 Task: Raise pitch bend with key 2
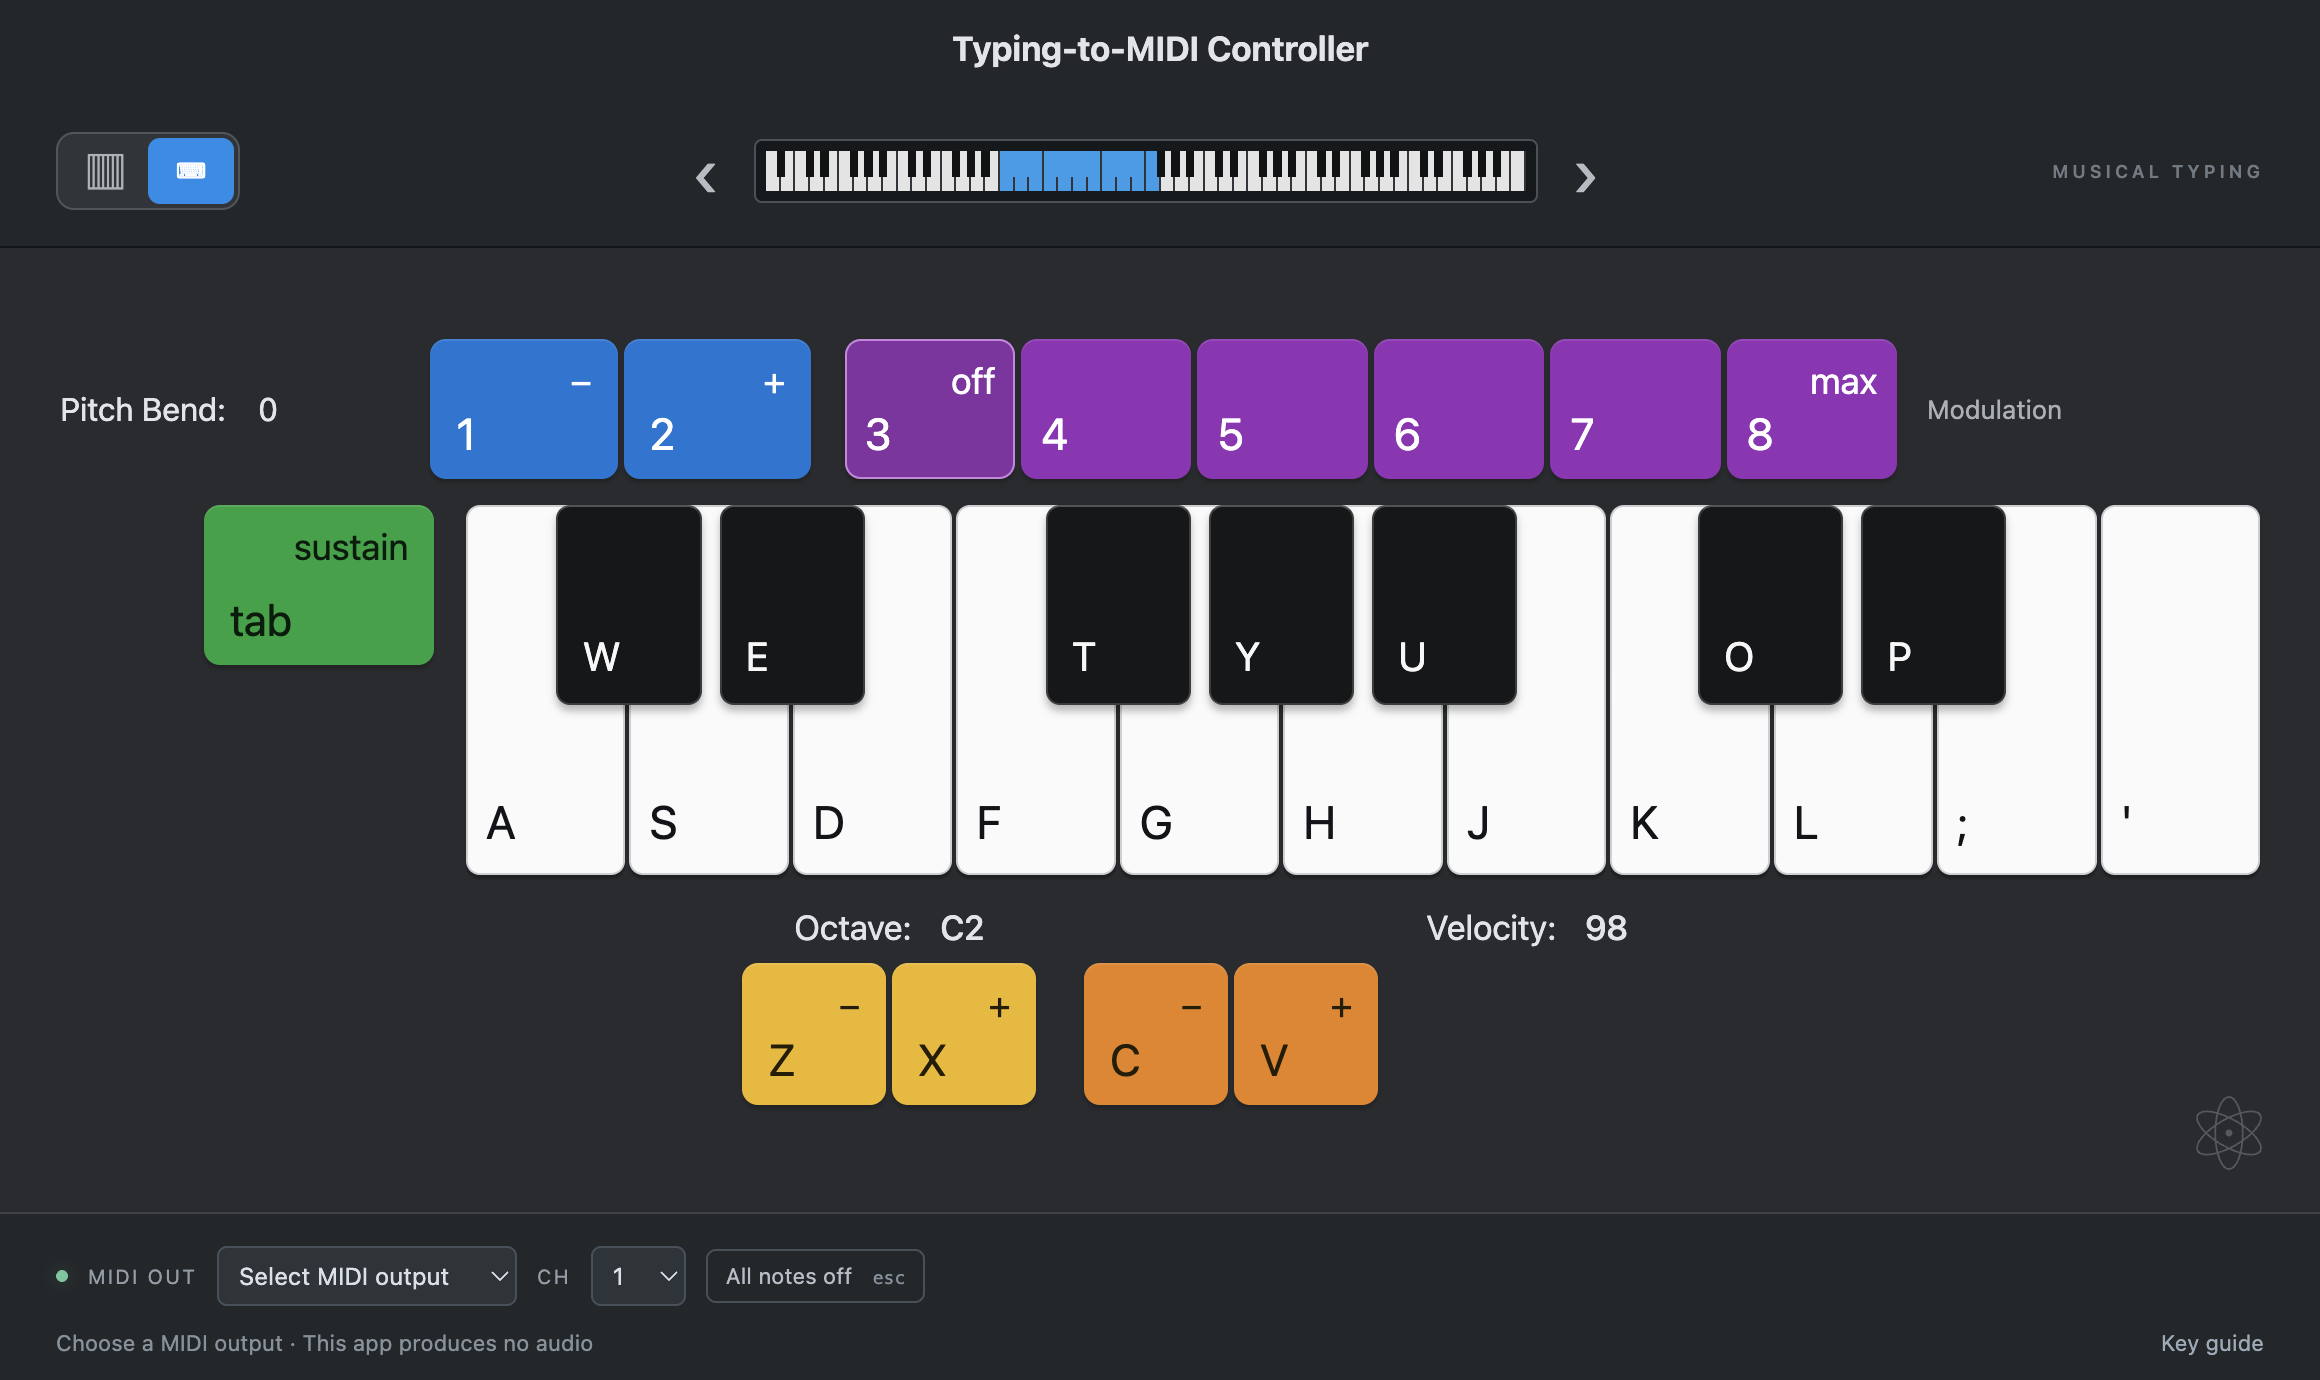(717, 409)
